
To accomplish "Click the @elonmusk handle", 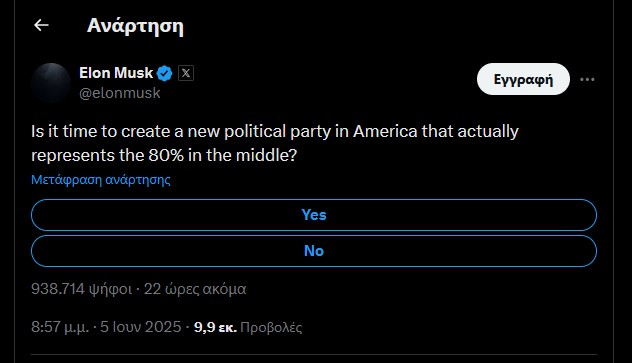I will click(120, 93).
